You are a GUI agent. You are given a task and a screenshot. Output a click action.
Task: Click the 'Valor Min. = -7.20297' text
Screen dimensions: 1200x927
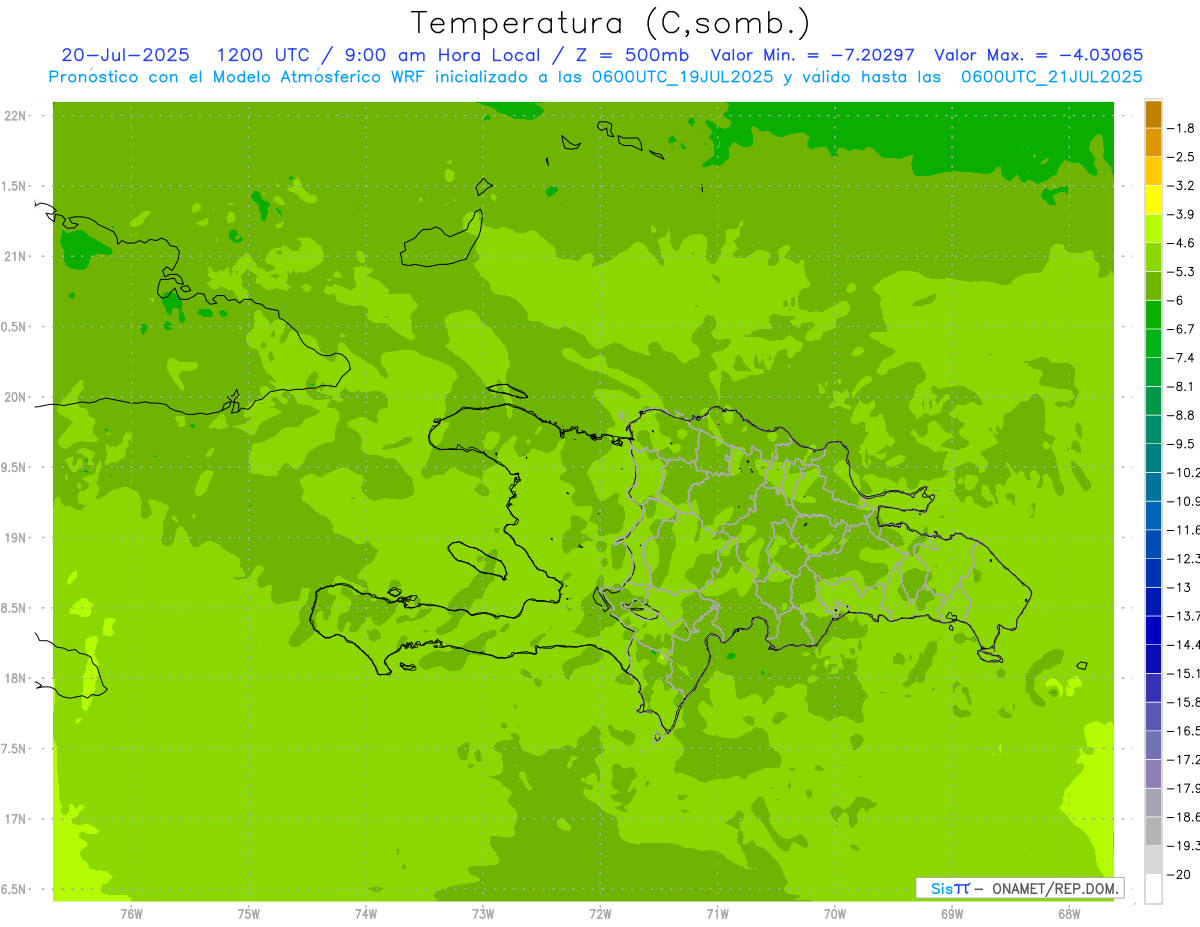tap(812, 55)
